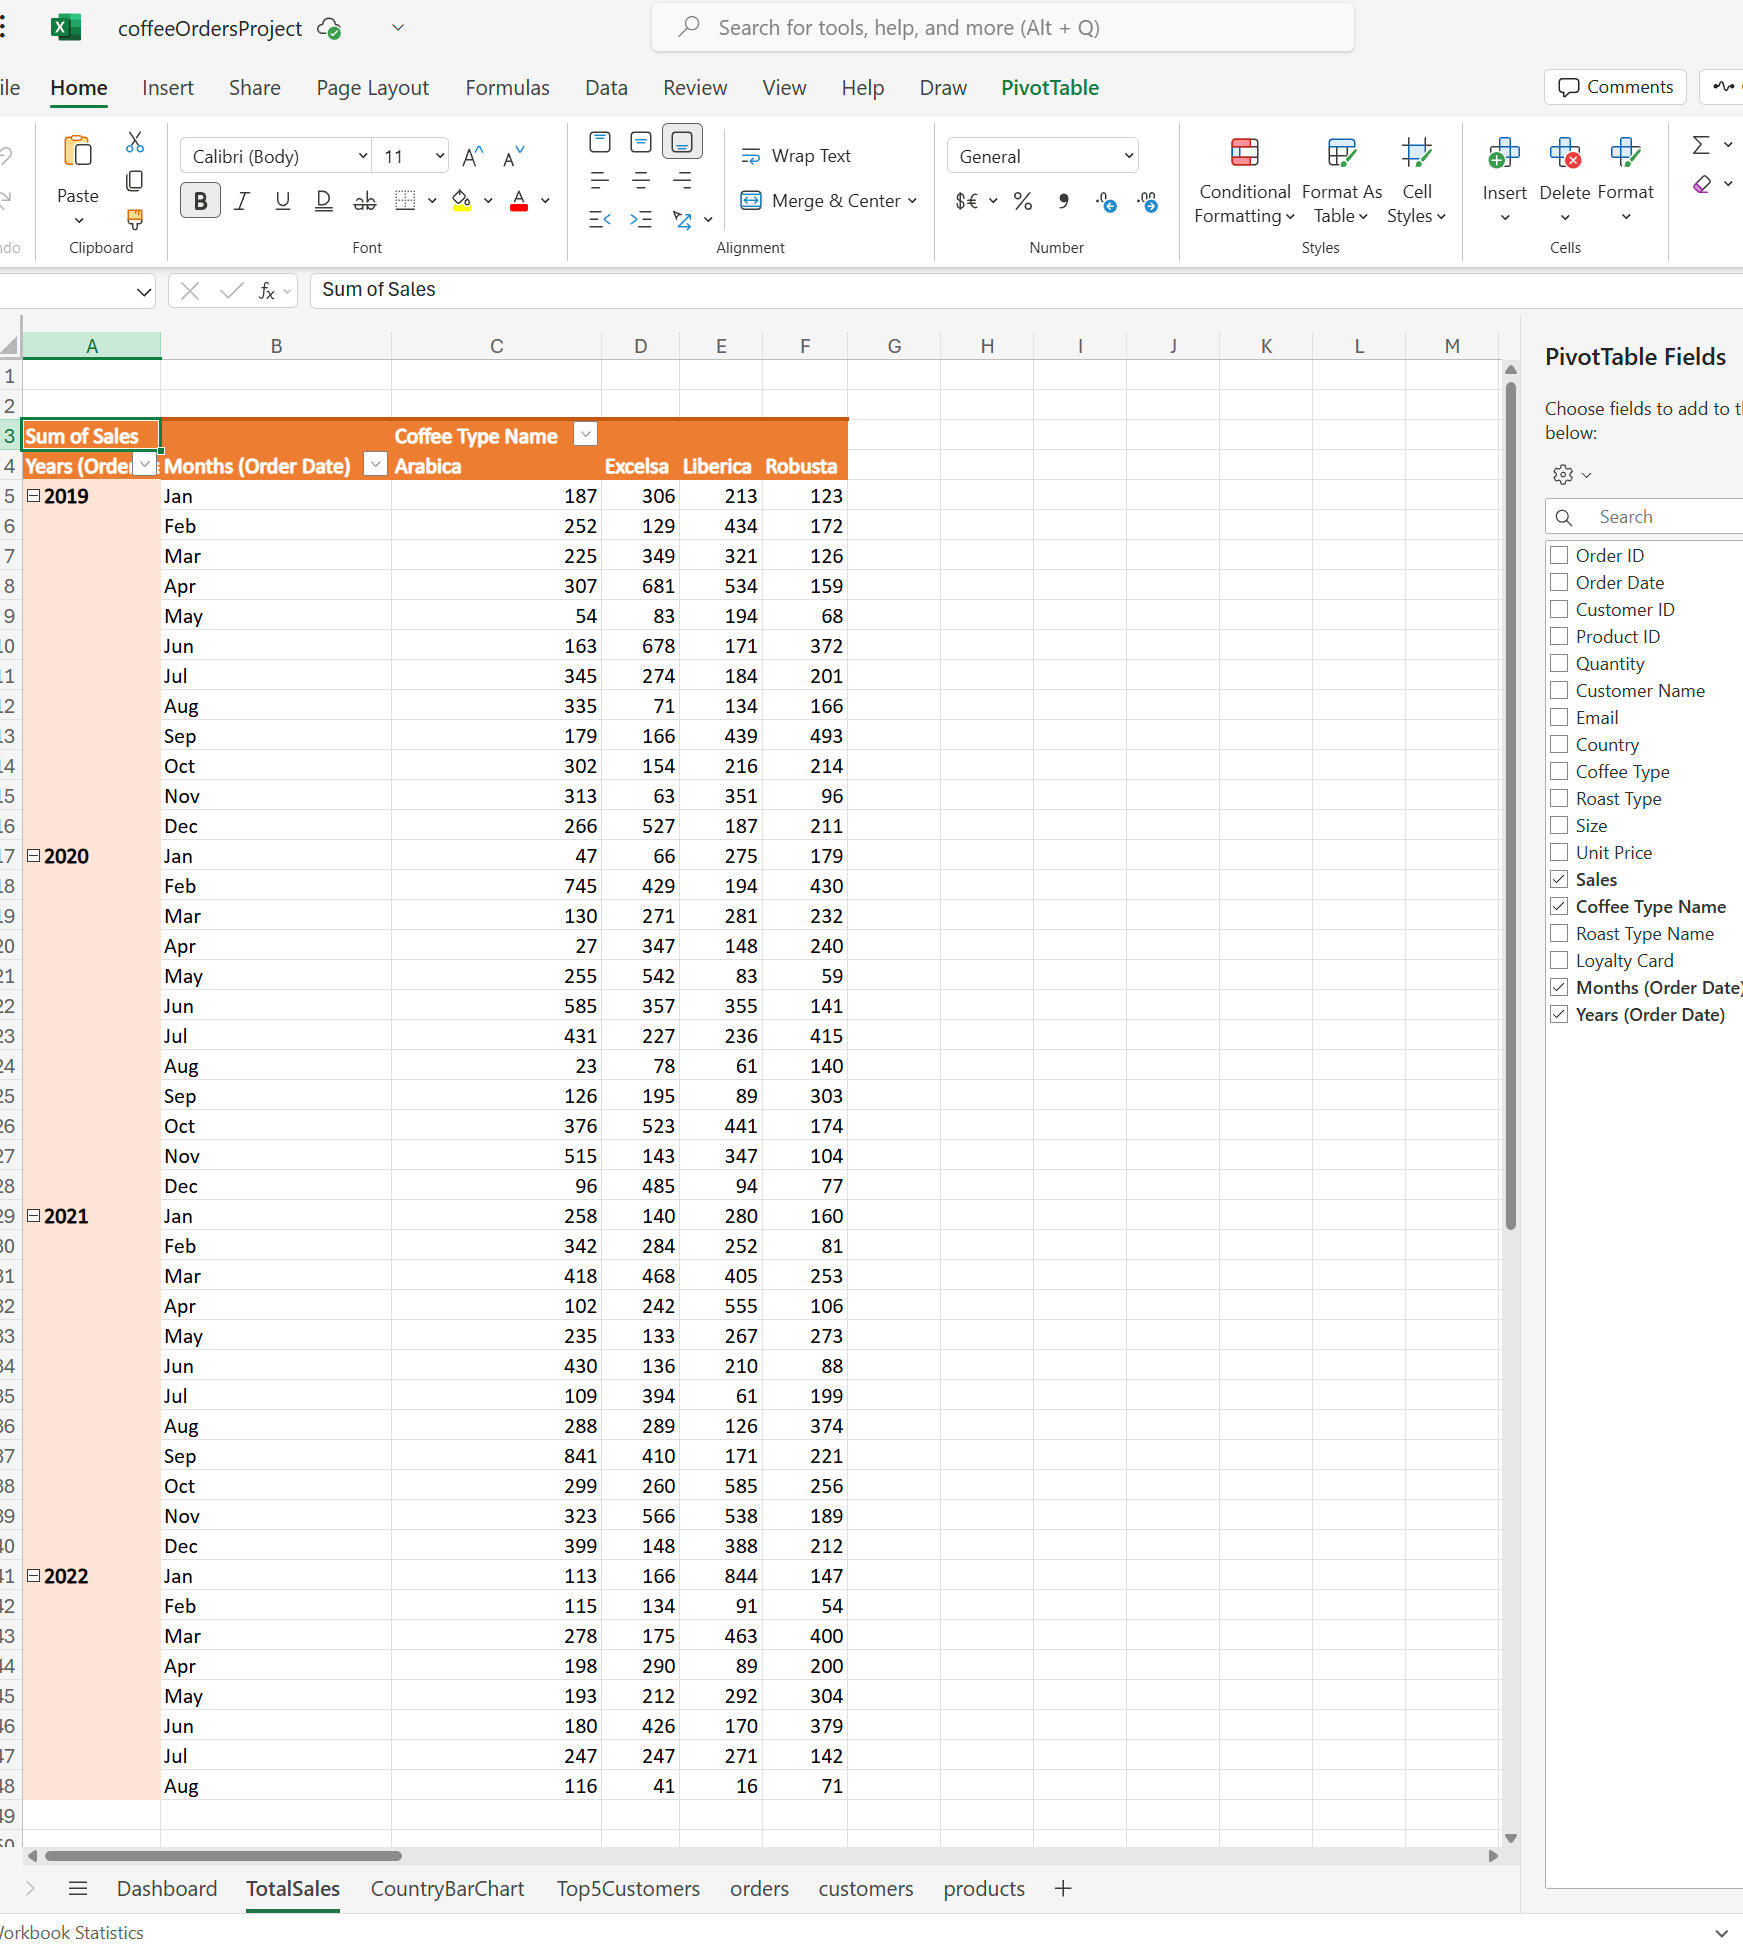Open the AutoSum function
Viewport: 1743px width, 1944px height.
[1700, 145]
